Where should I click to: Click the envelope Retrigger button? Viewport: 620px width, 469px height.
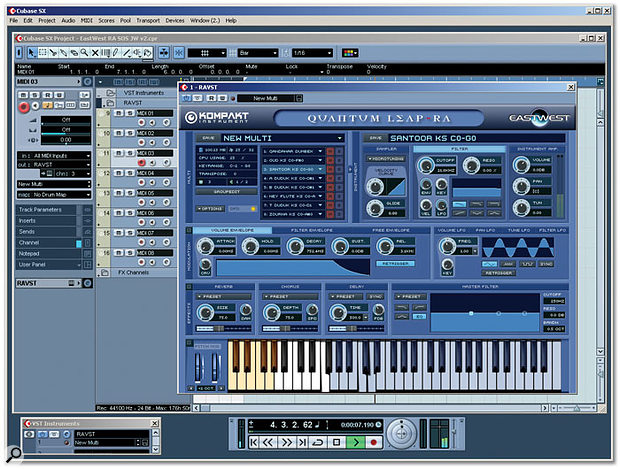tap(395, 263)
